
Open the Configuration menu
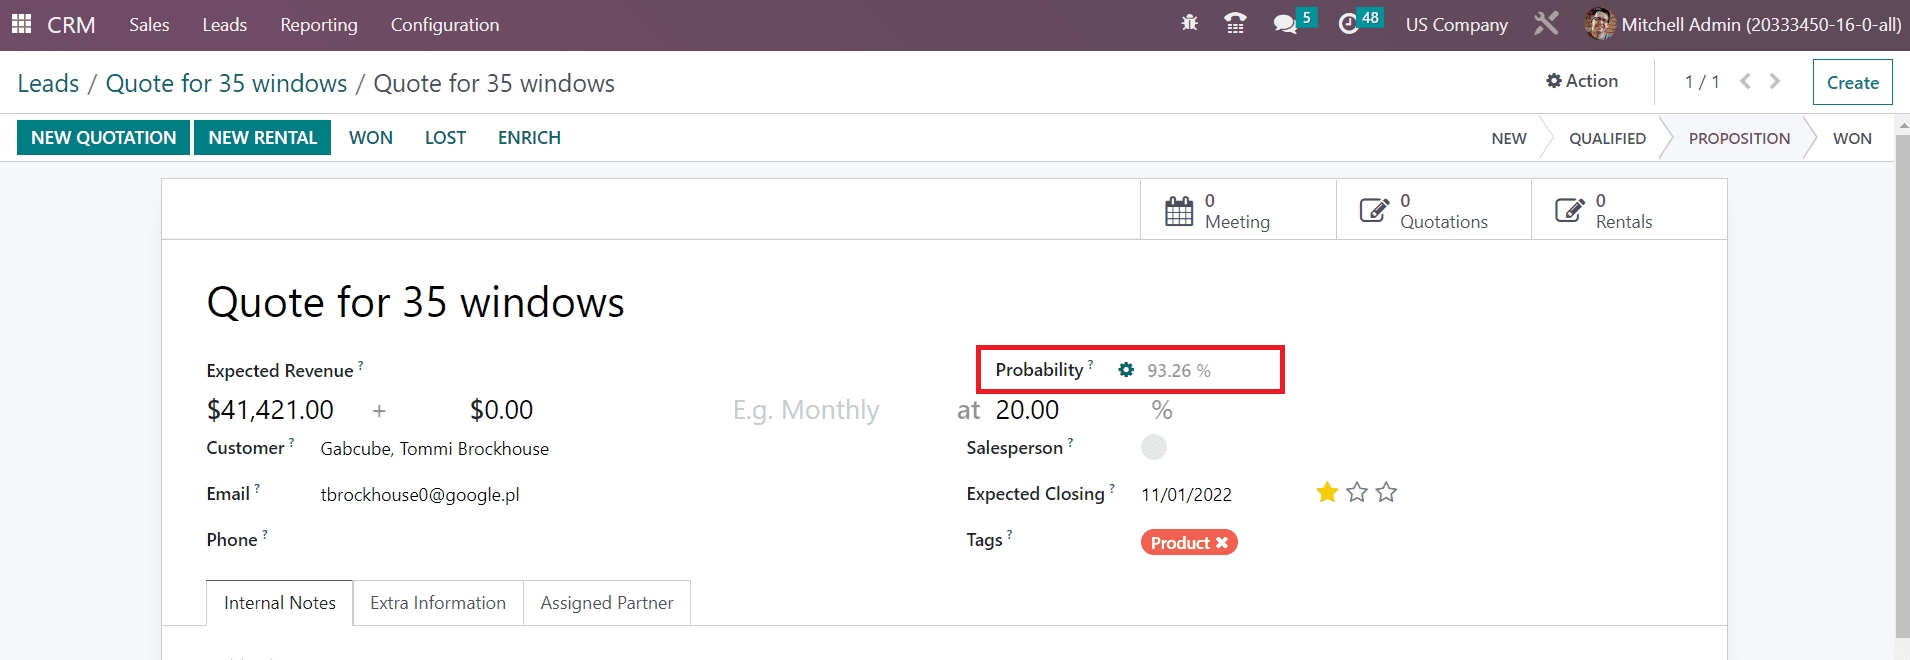[x=444, y=25]
